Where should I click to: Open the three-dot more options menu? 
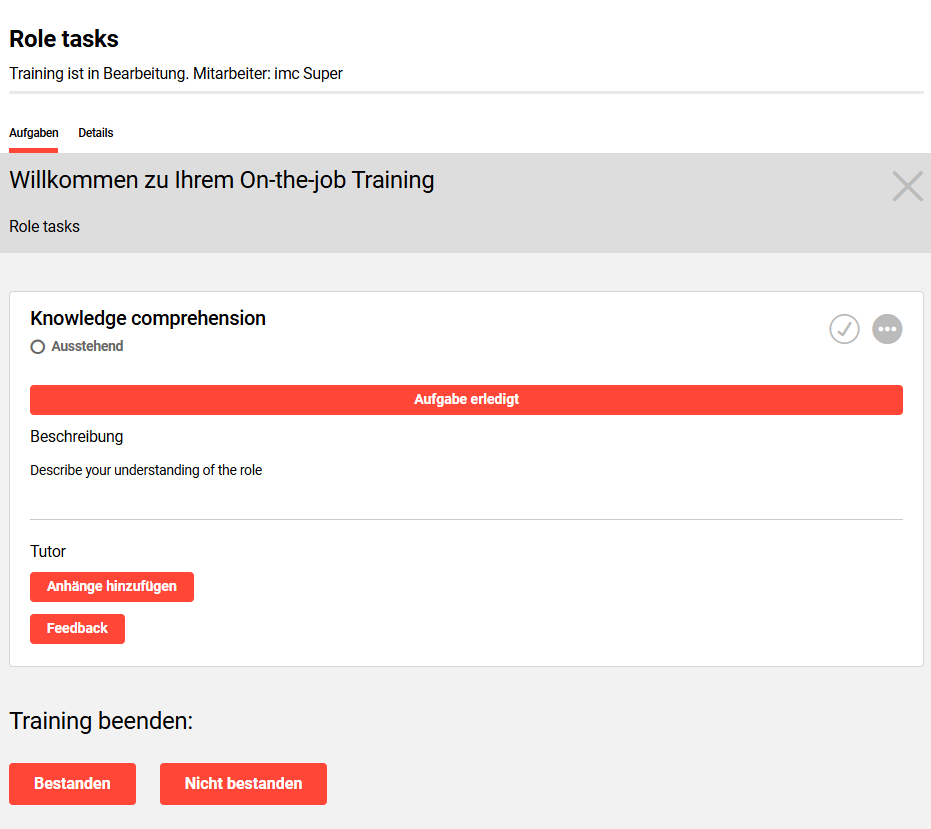[x=887, y=329]
